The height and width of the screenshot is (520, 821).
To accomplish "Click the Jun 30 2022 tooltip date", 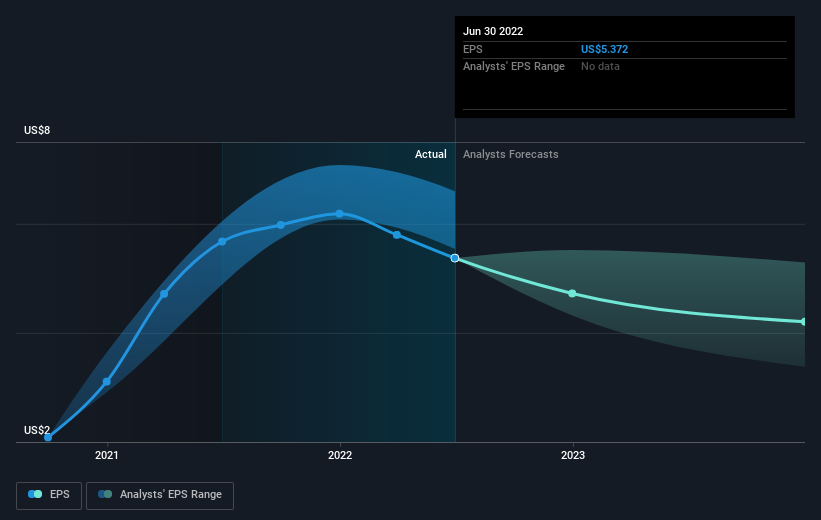I will coord(493,31).
